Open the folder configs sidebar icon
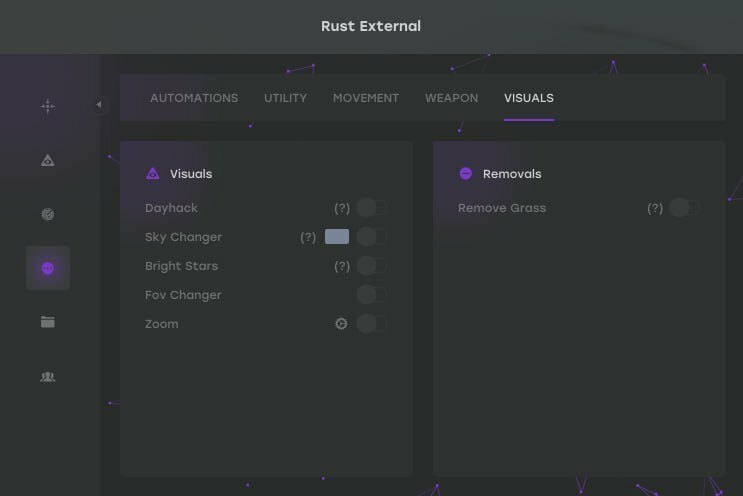This screenshot has height=496, width=743. 47,322
